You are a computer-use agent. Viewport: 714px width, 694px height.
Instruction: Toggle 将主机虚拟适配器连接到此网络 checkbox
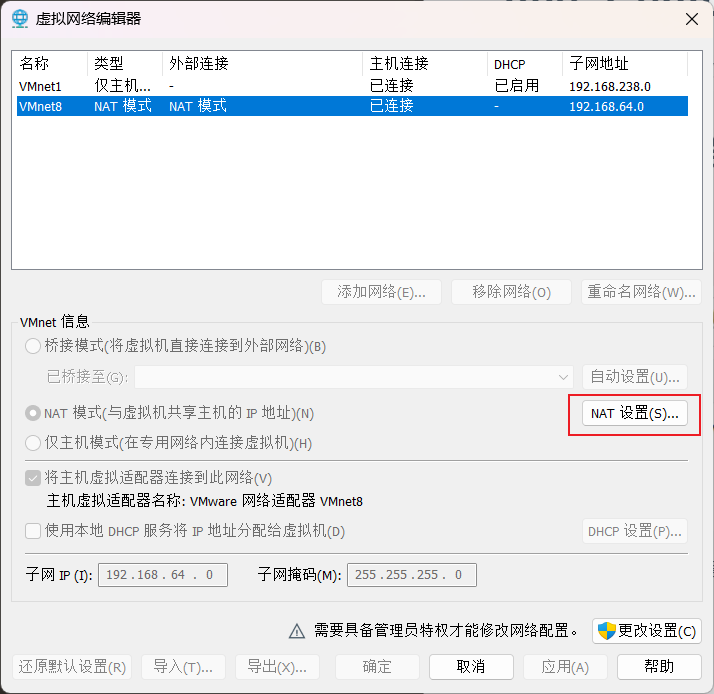point(33,478)
